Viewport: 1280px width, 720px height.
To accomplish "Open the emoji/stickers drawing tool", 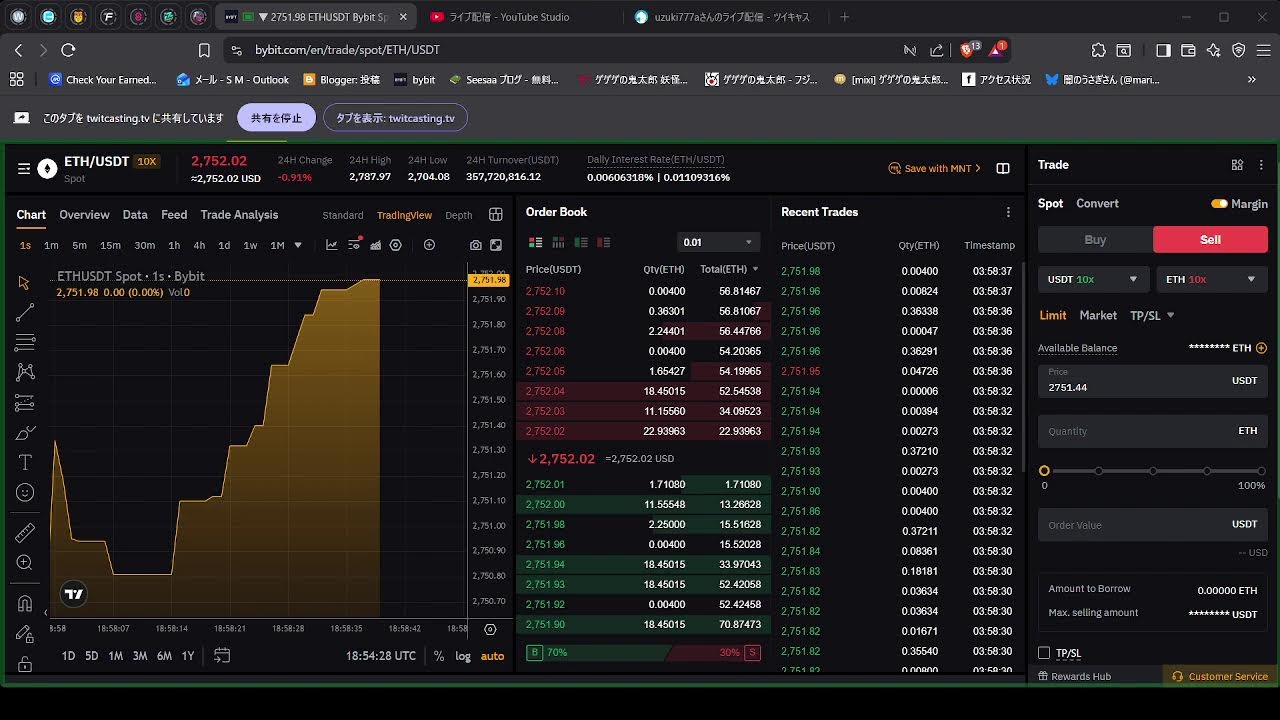I will 24,492.
